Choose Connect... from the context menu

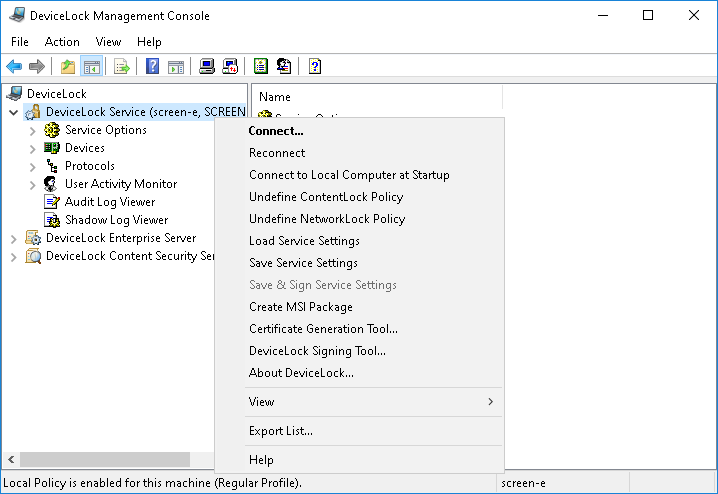276,131
